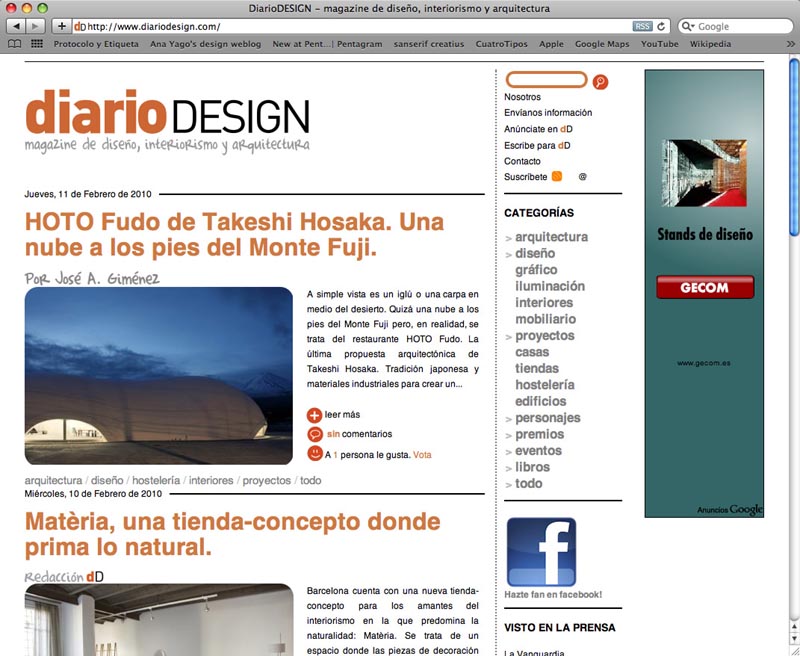Click the orange magnifier search icon

pyautogui.click(x=600, y=81)
